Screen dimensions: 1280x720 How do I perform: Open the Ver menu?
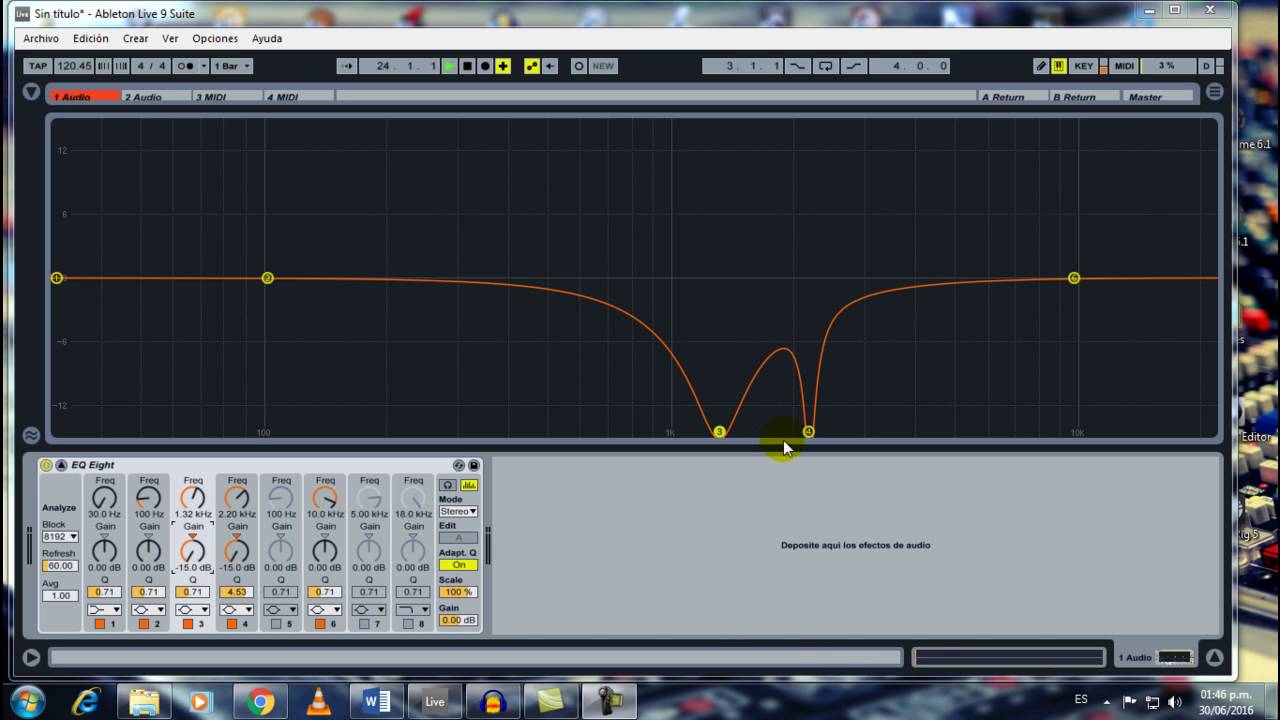coord(170,38)
